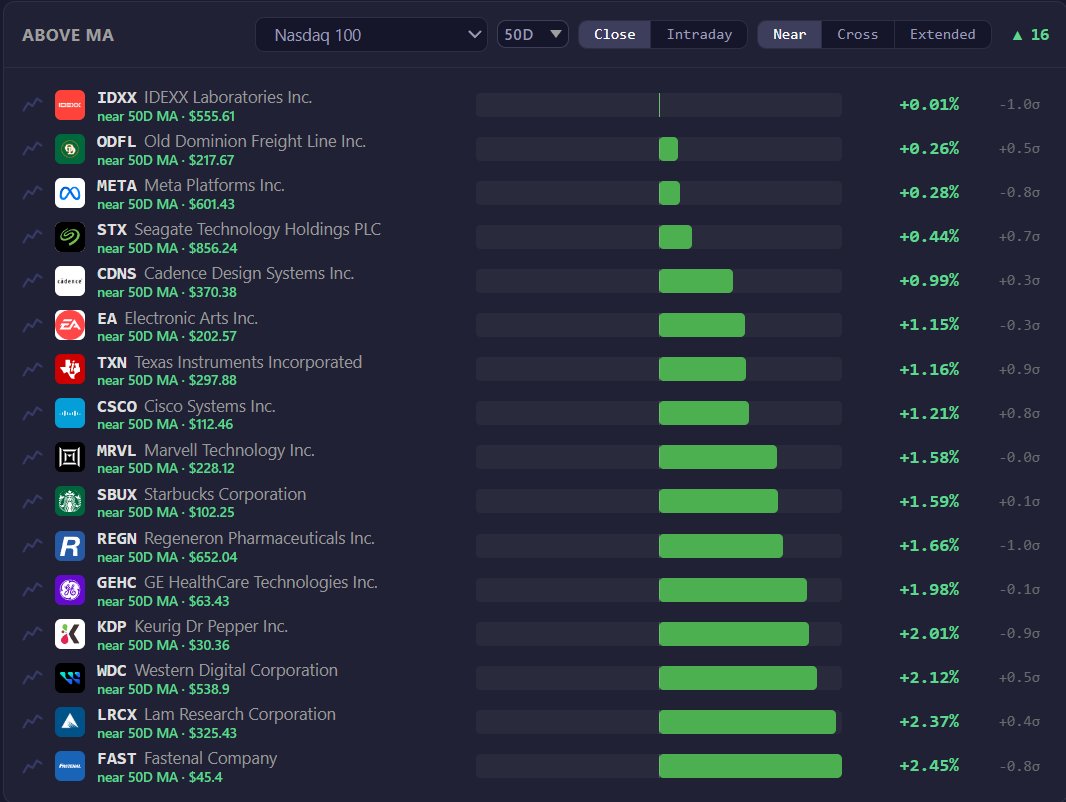Click the Cadence Design Systems logo
The height and width of the screenshot is (802, 1066).
(x=70, y=281)
